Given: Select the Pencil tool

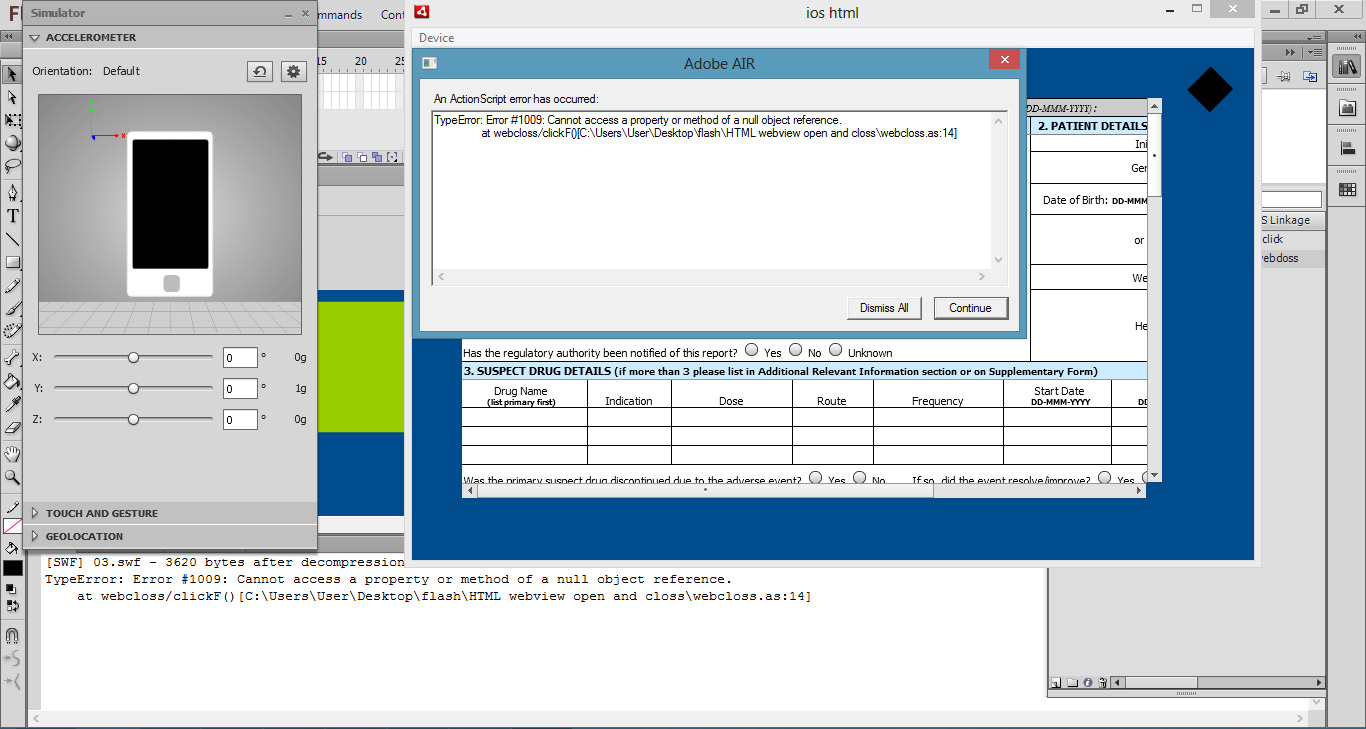Looking at the screenshot, I should click(12, 286).
